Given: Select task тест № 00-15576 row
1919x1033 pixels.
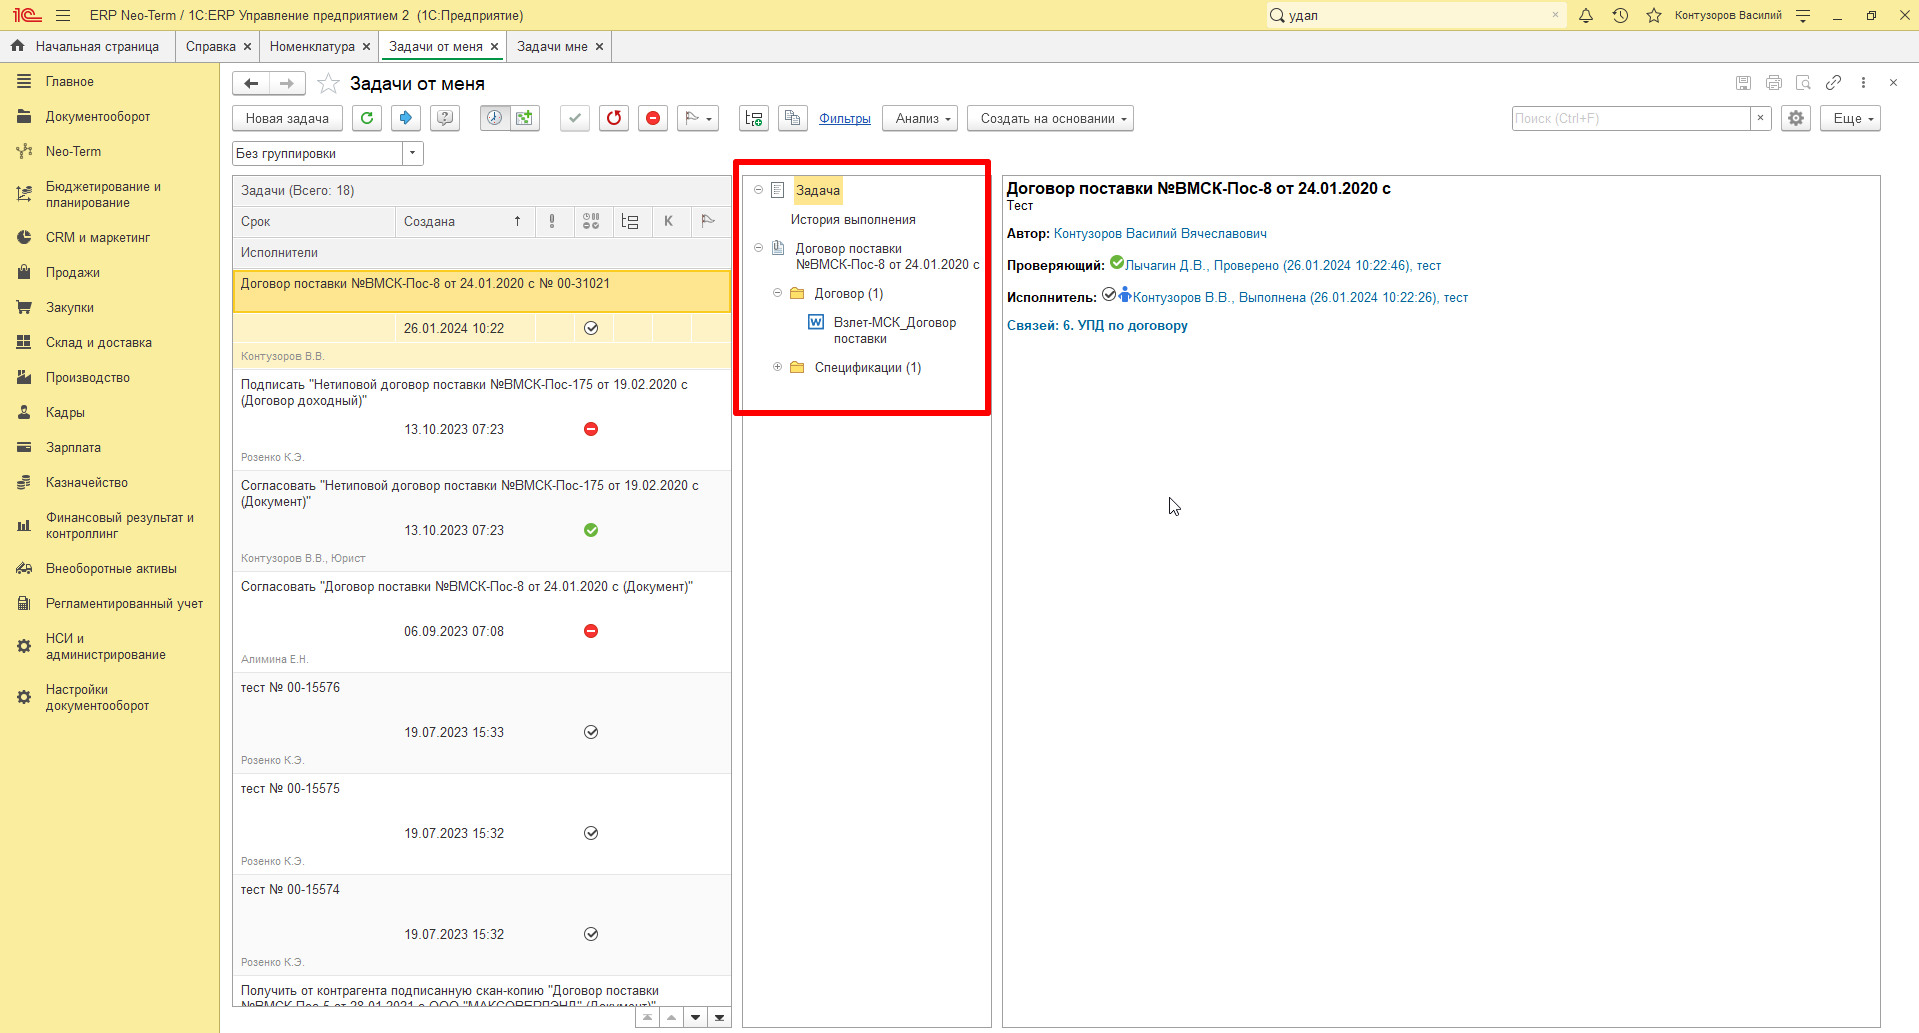Looking at the screenshot, I should 482,722.
